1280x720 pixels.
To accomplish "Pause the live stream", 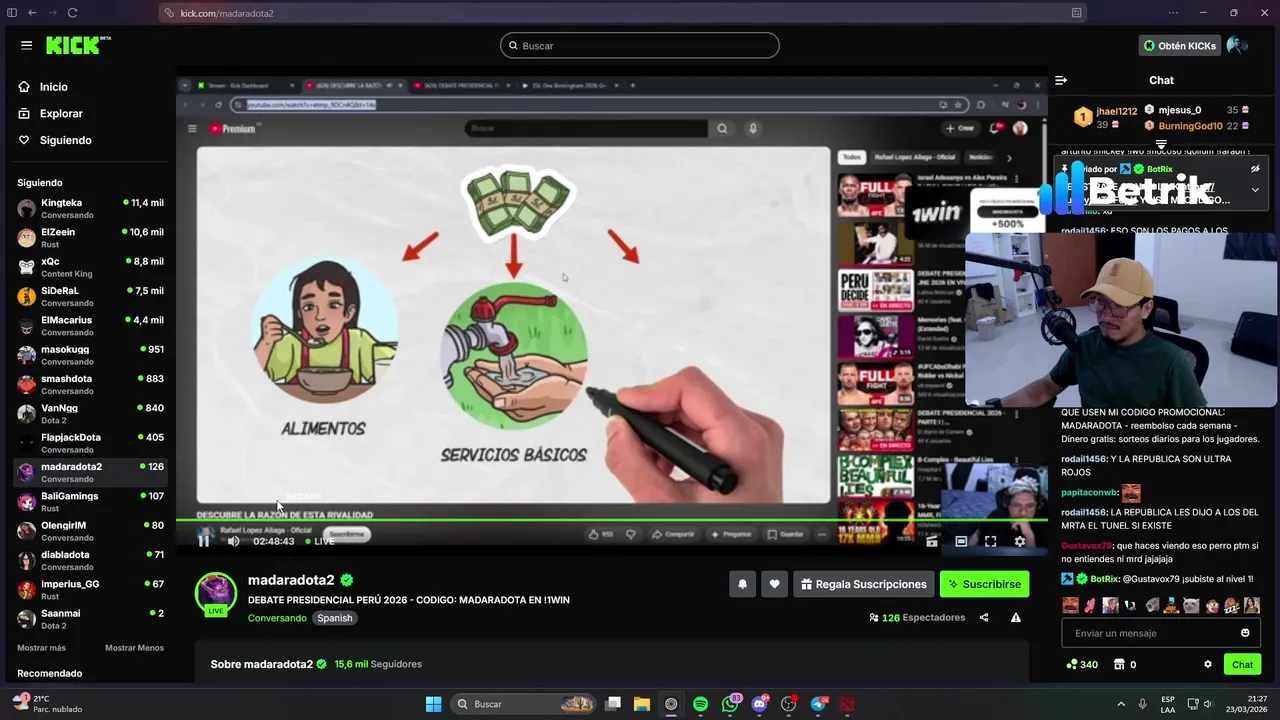I will 204,541.
